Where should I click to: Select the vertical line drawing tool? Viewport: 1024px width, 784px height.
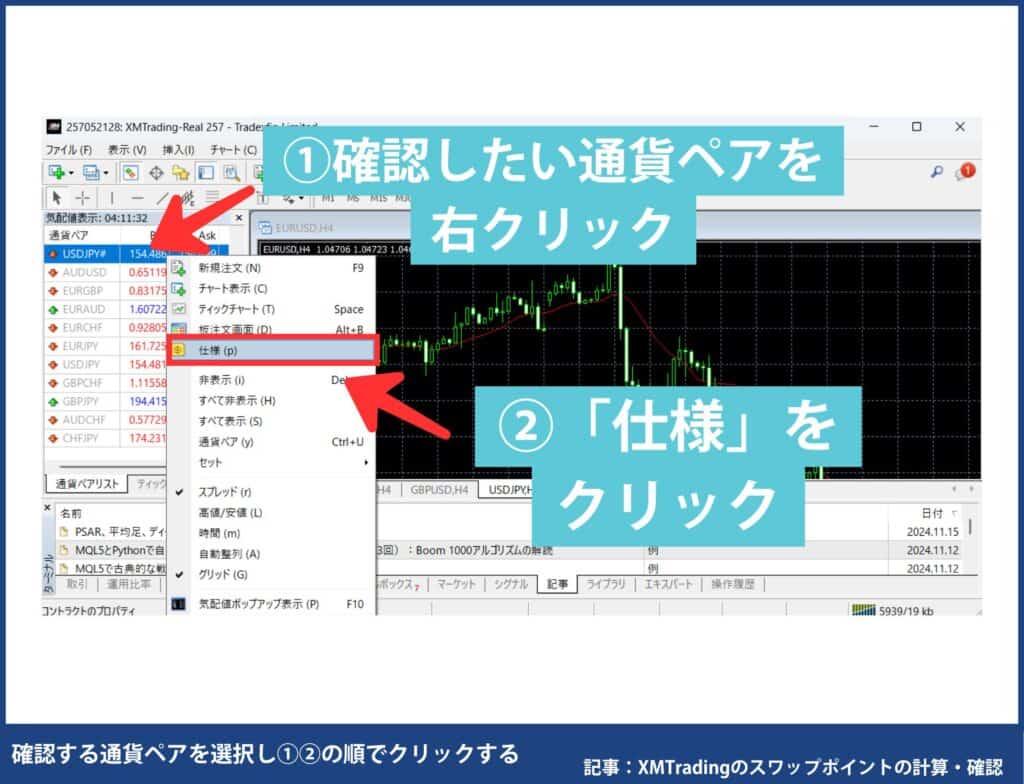(x=112, y=197)
